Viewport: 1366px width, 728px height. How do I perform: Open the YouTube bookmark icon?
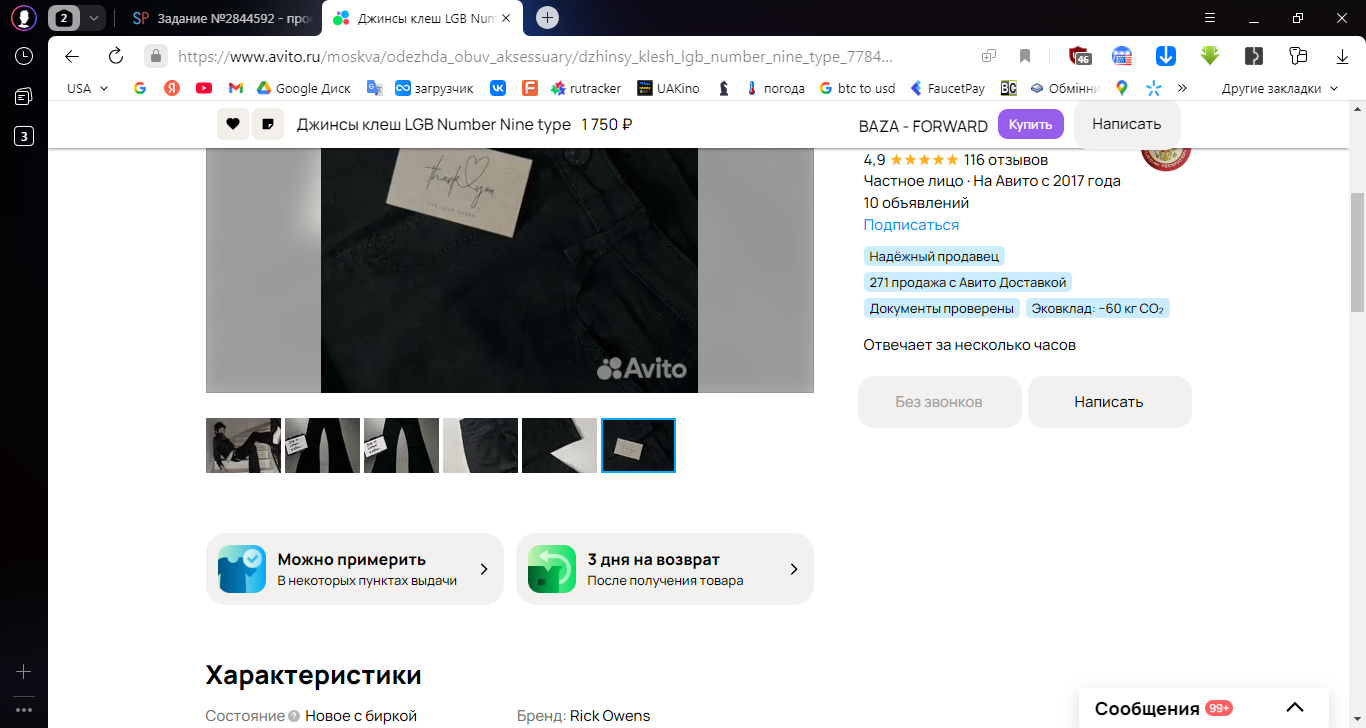click(x=204, y=88)
